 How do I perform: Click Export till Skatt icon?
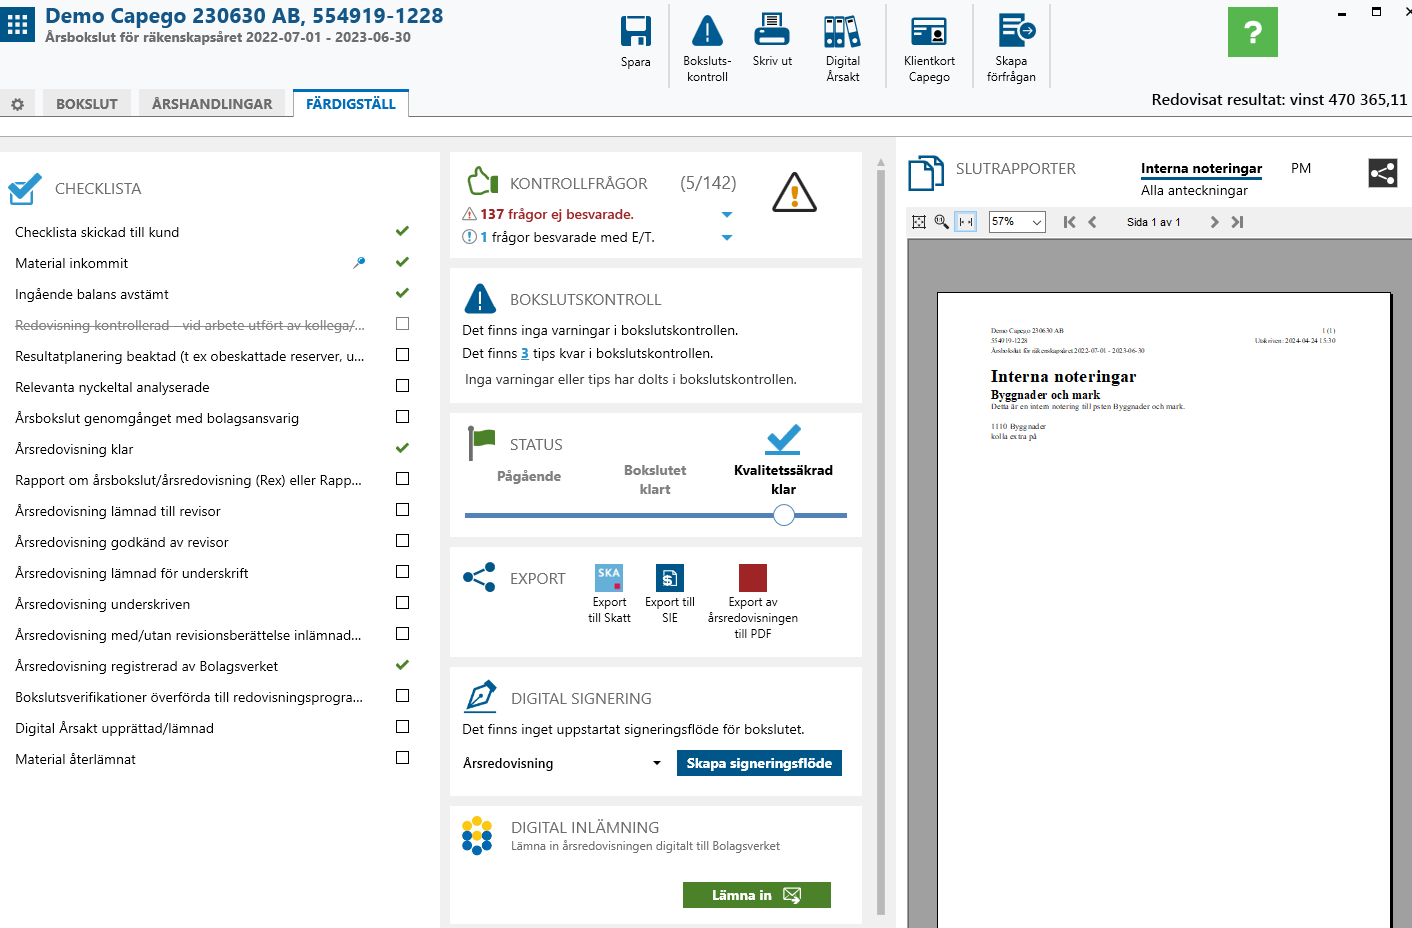coord(609,578)
